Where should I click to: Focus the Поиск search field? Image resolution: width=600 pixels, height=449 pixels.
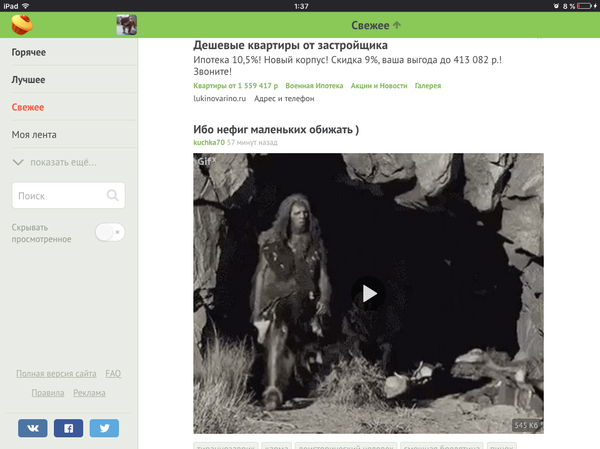click(x=68, y=195)
